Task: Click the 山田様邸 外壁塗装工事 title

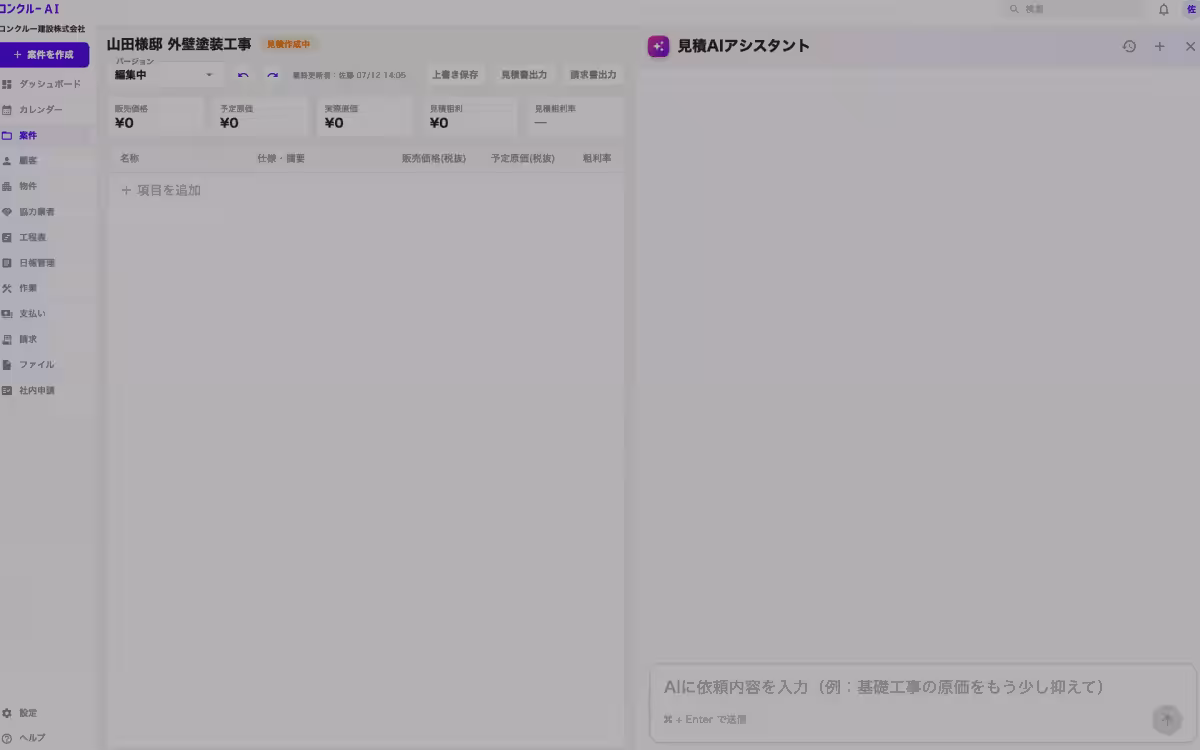Action: pyautogui.click(x=179, y=45)
